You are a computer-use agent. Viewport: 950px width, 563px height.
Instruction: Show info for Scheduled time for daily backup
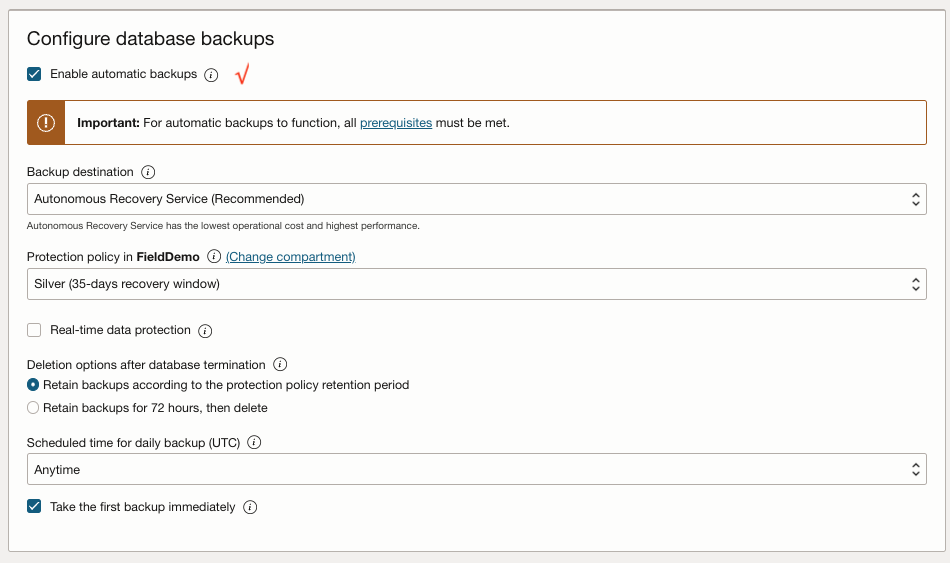(254, 442)
